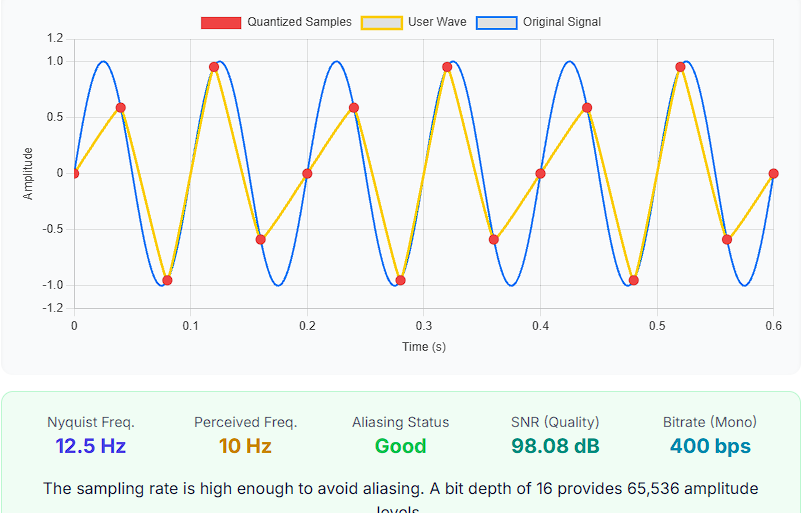Toggle the 'Original Signal' legend text
The image size is (805, 513).
562,22
